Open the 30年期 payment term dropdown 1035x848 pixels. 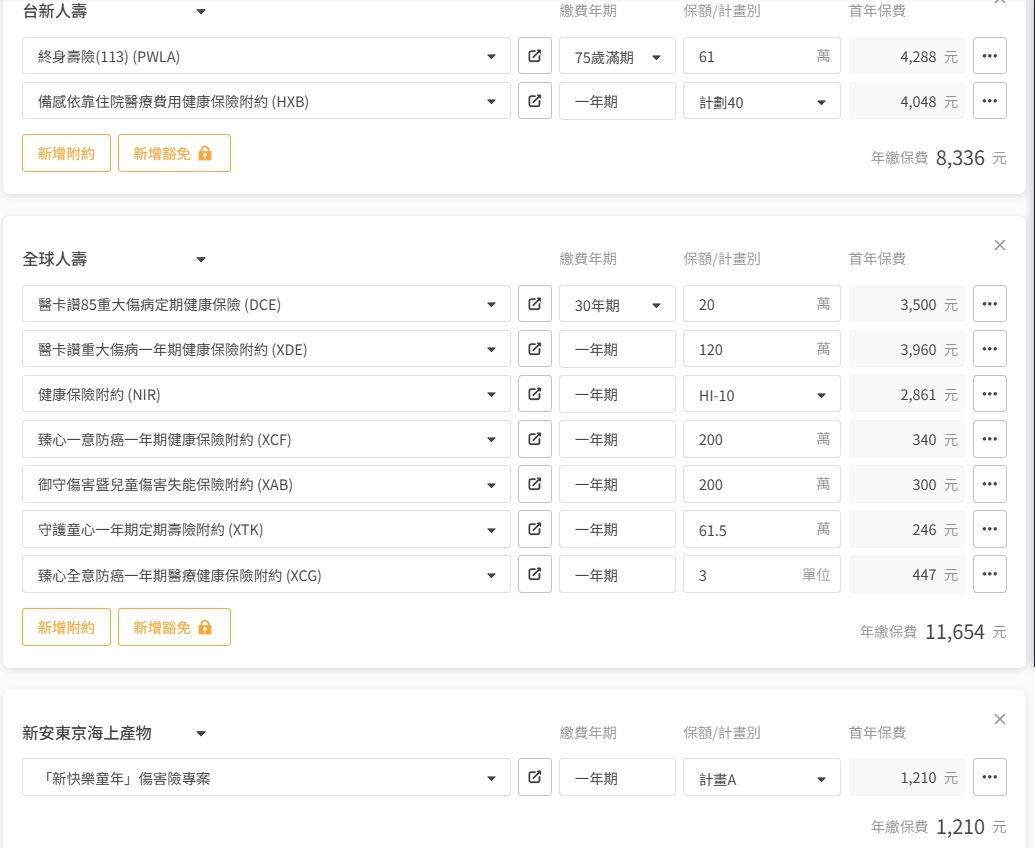tap(617, 305)
